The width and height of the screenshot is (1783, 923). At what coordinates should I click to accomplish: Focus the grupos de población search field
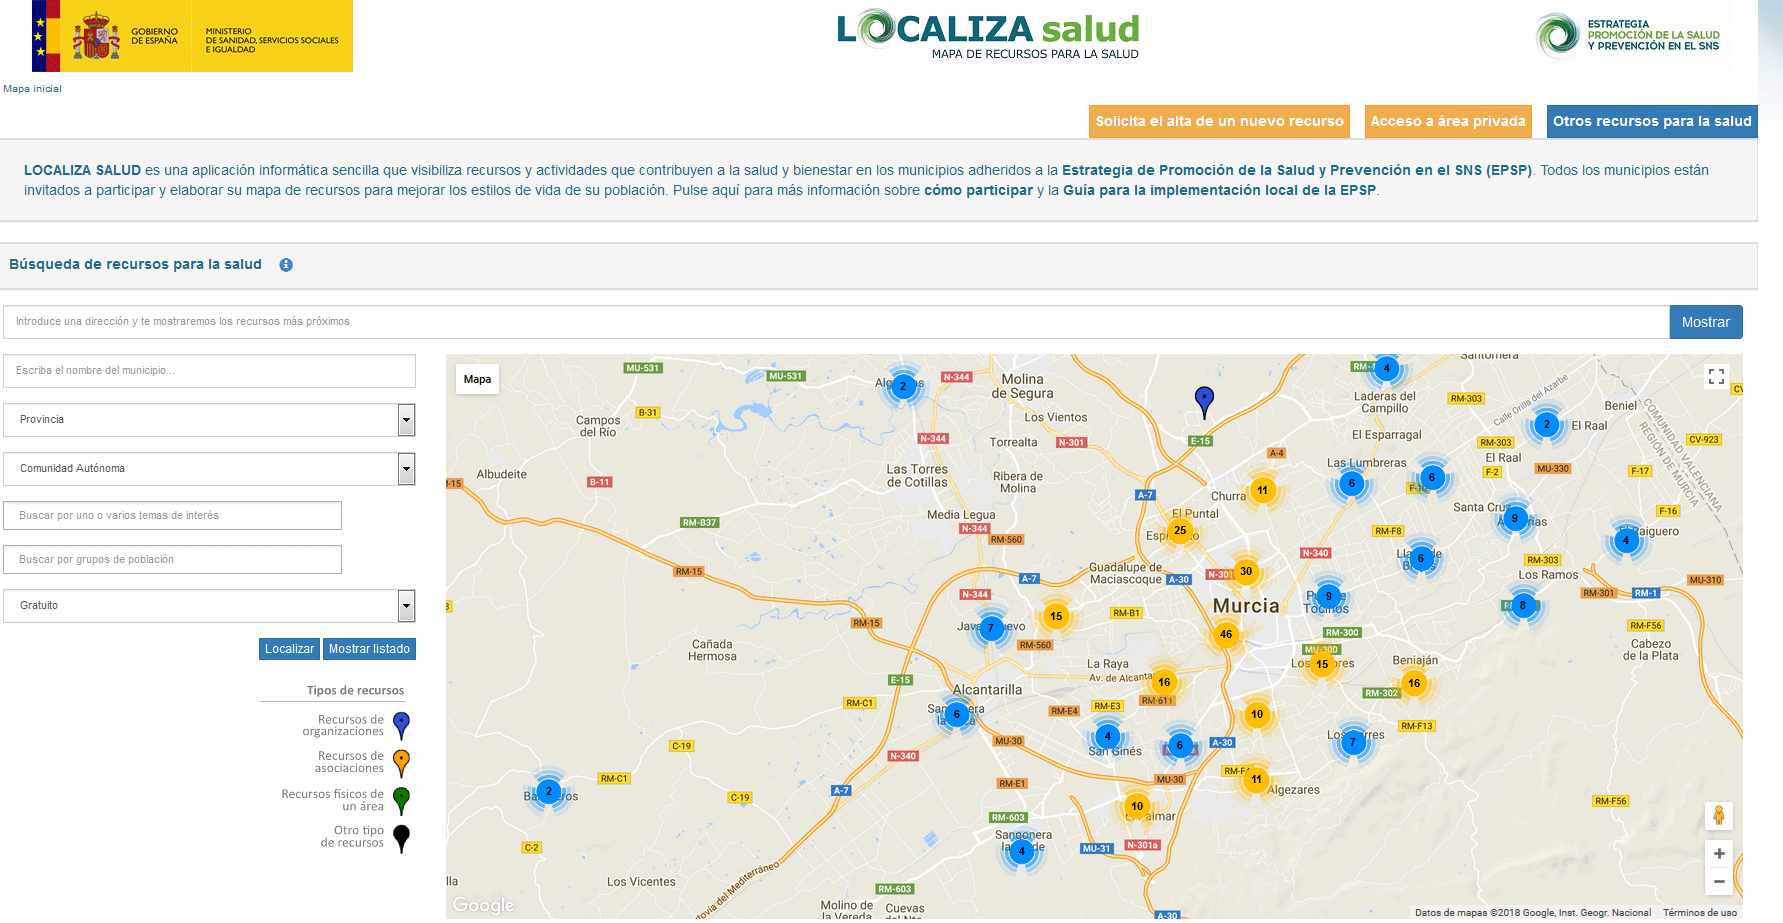(x=172, y=560)
